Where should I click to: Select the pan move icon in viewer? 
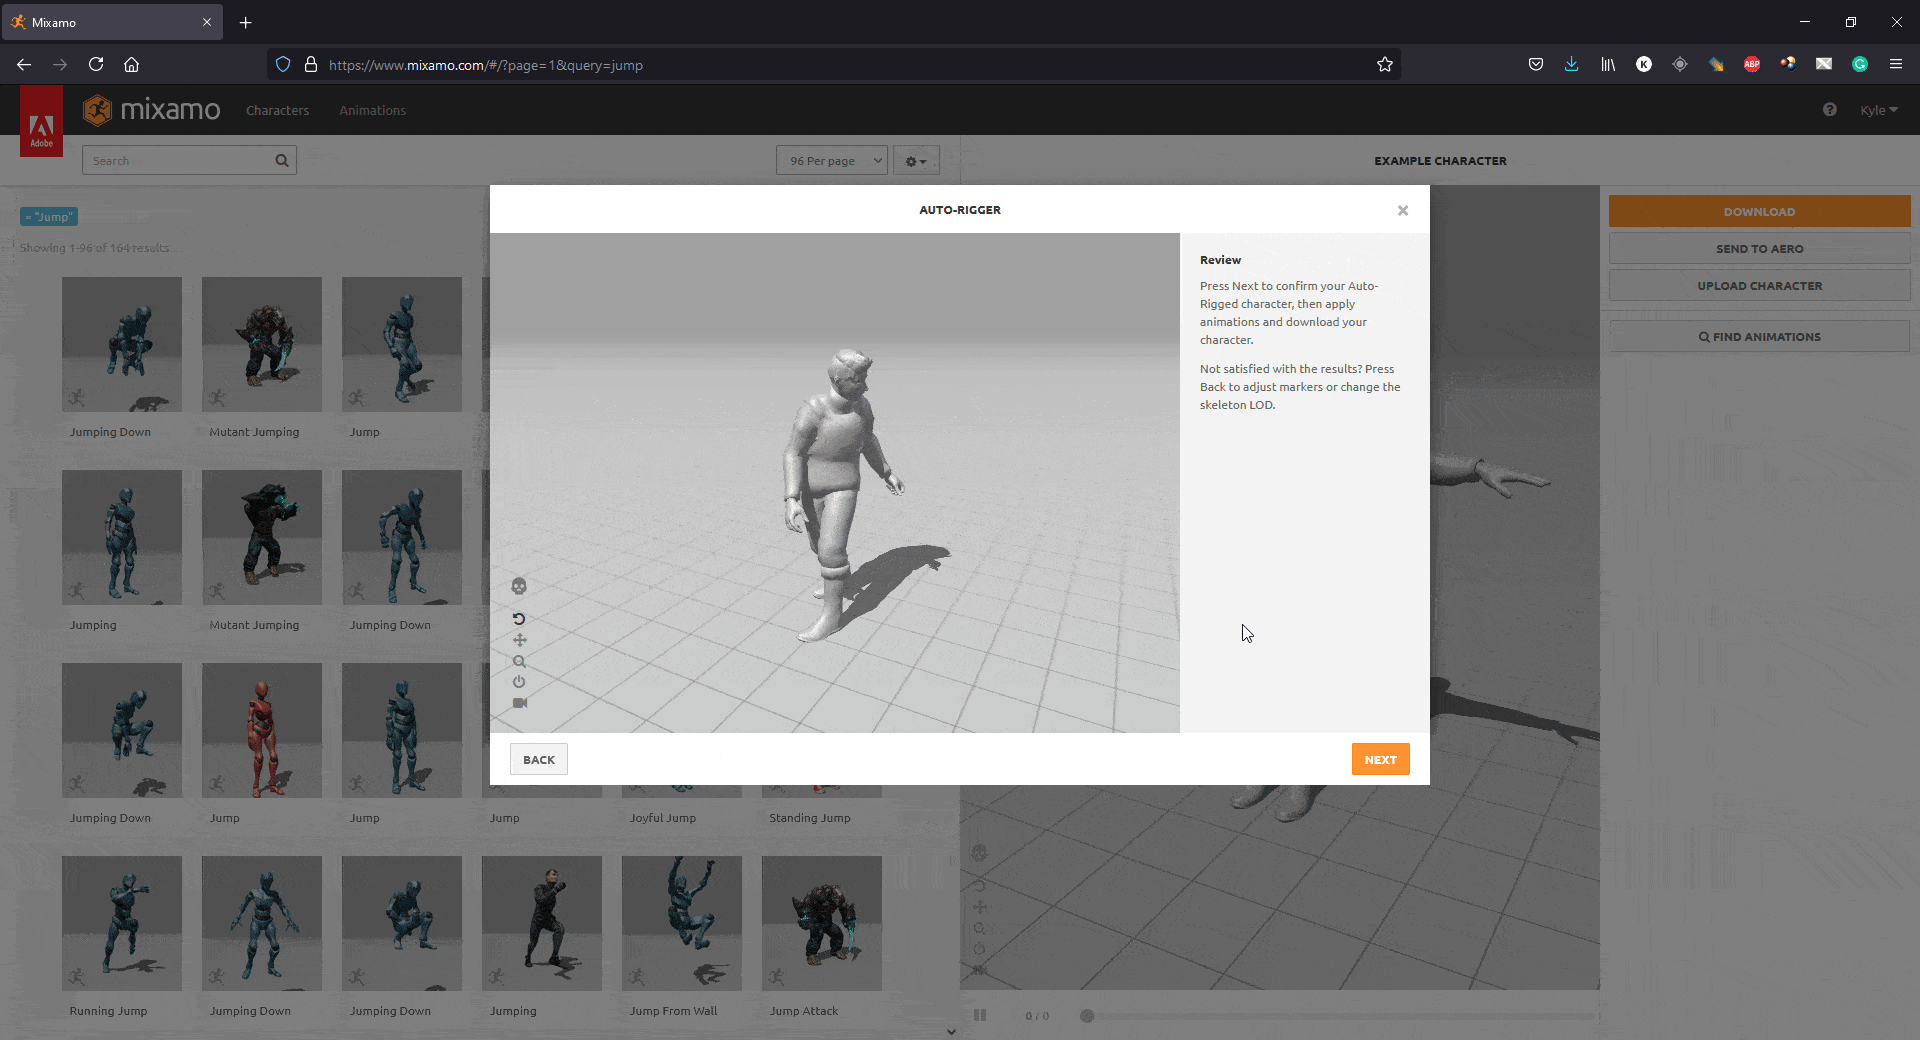[519, 640]
